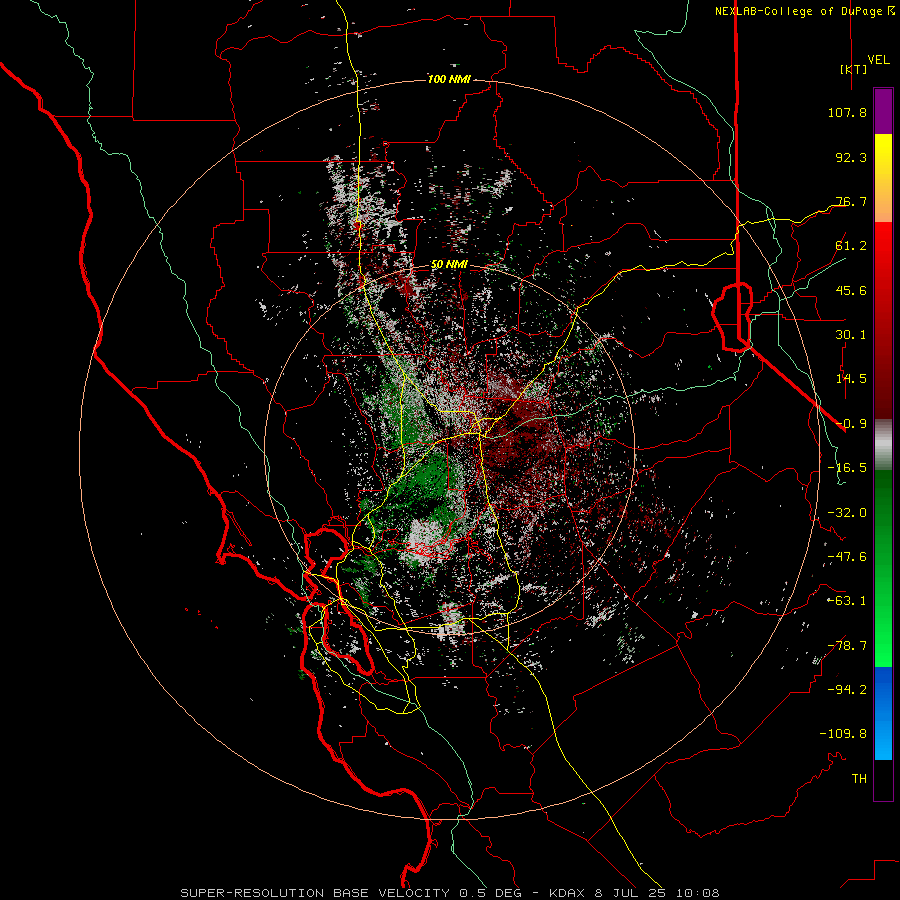
Task: Click the [KT] units label
Action: [853, 69]
